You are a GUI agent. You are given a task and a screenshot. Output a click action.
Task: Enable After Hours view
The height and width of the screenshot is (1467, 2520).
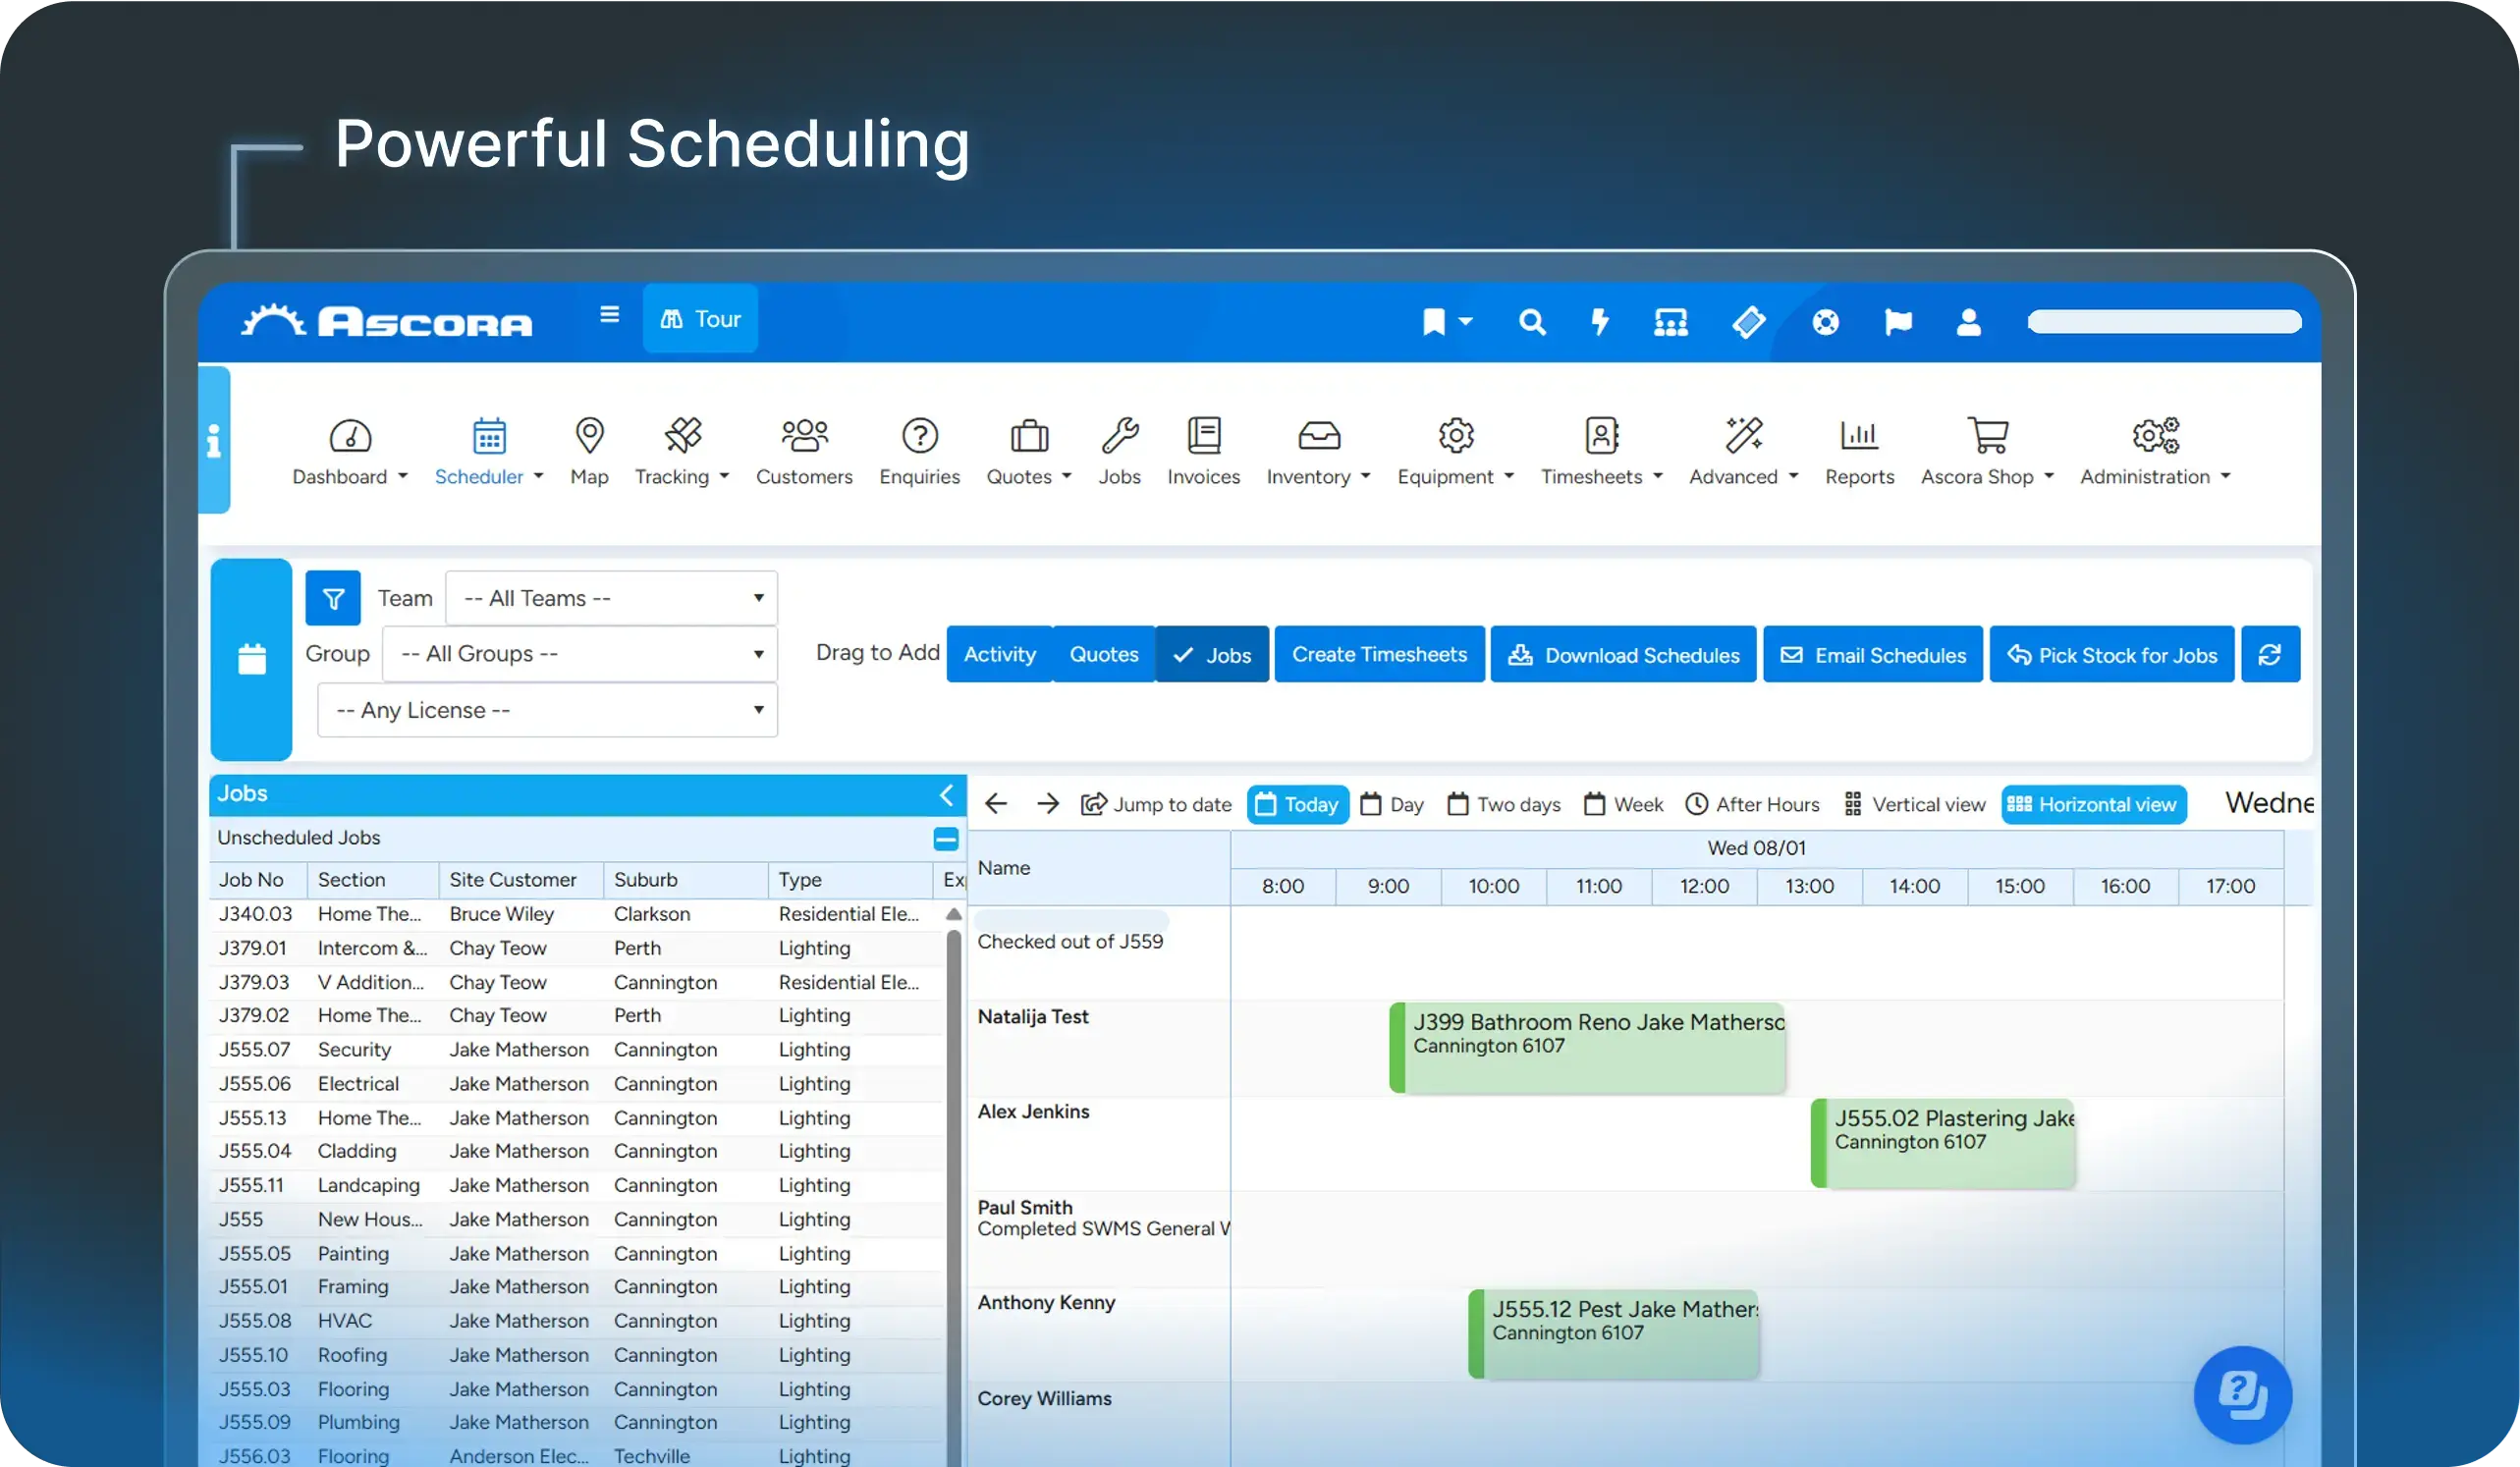tap(1752, 804)
